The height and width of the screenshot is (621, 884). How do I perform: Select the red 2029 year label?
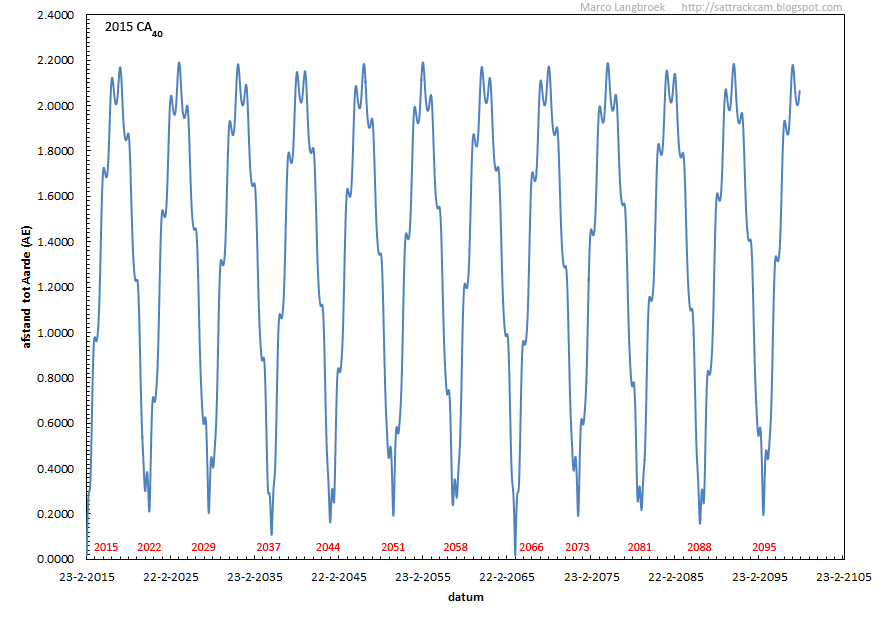pos(203,547)
